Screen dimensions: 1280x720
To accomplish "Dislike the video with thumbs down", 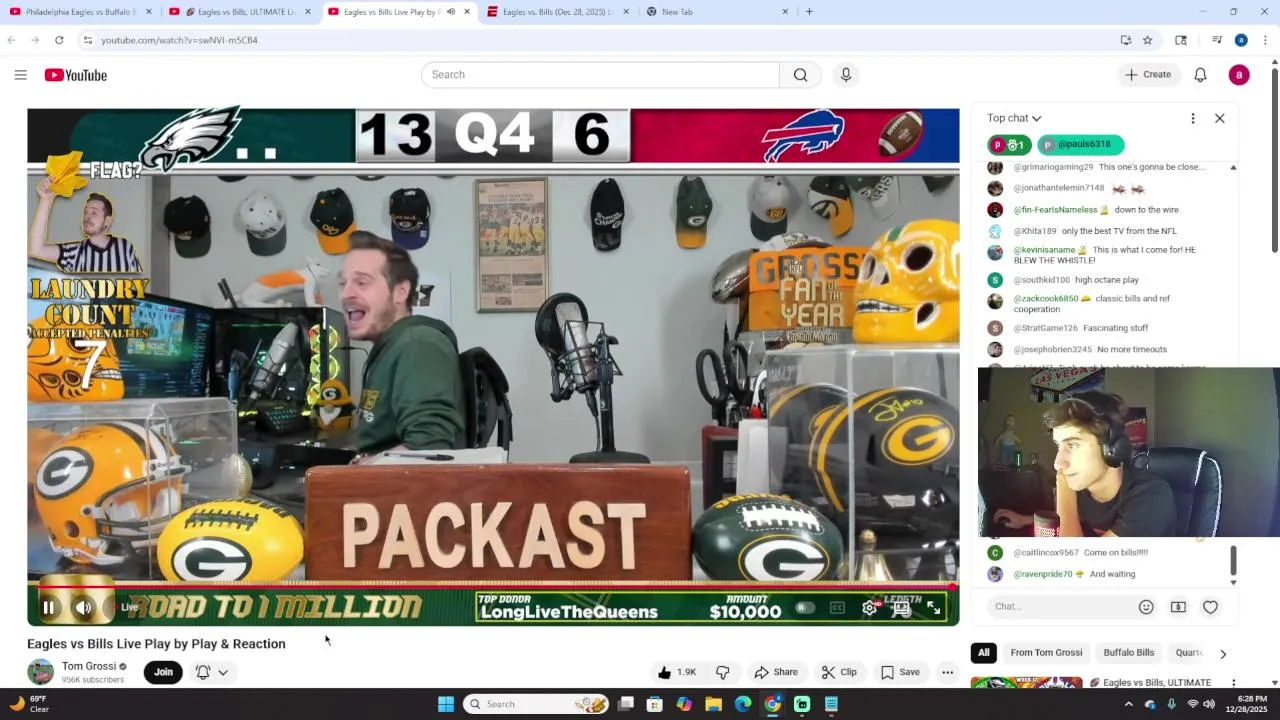I will coord(723,672).
